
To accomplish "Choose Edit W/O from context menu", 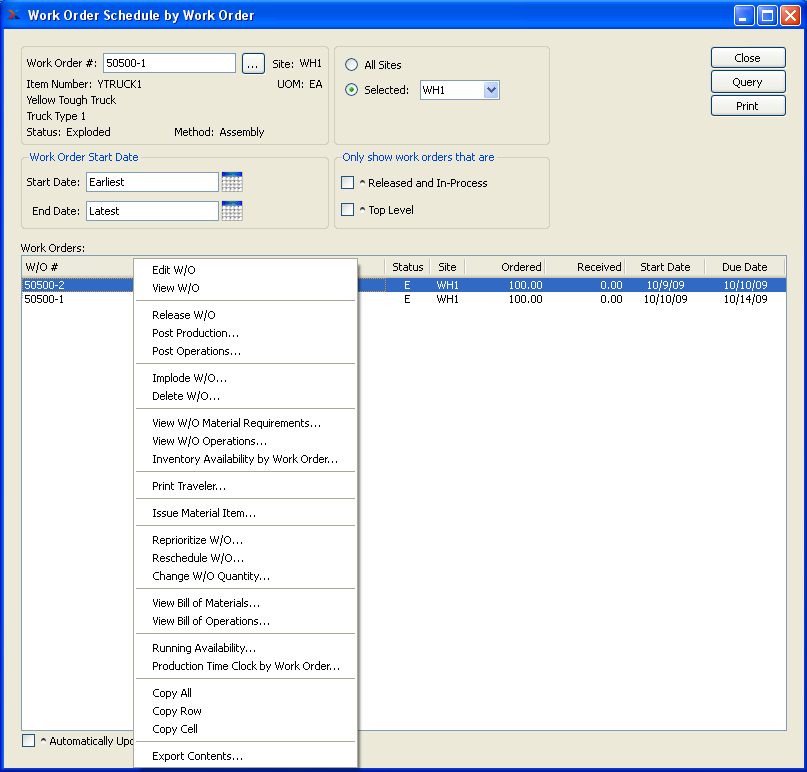I will coord(174,270).
